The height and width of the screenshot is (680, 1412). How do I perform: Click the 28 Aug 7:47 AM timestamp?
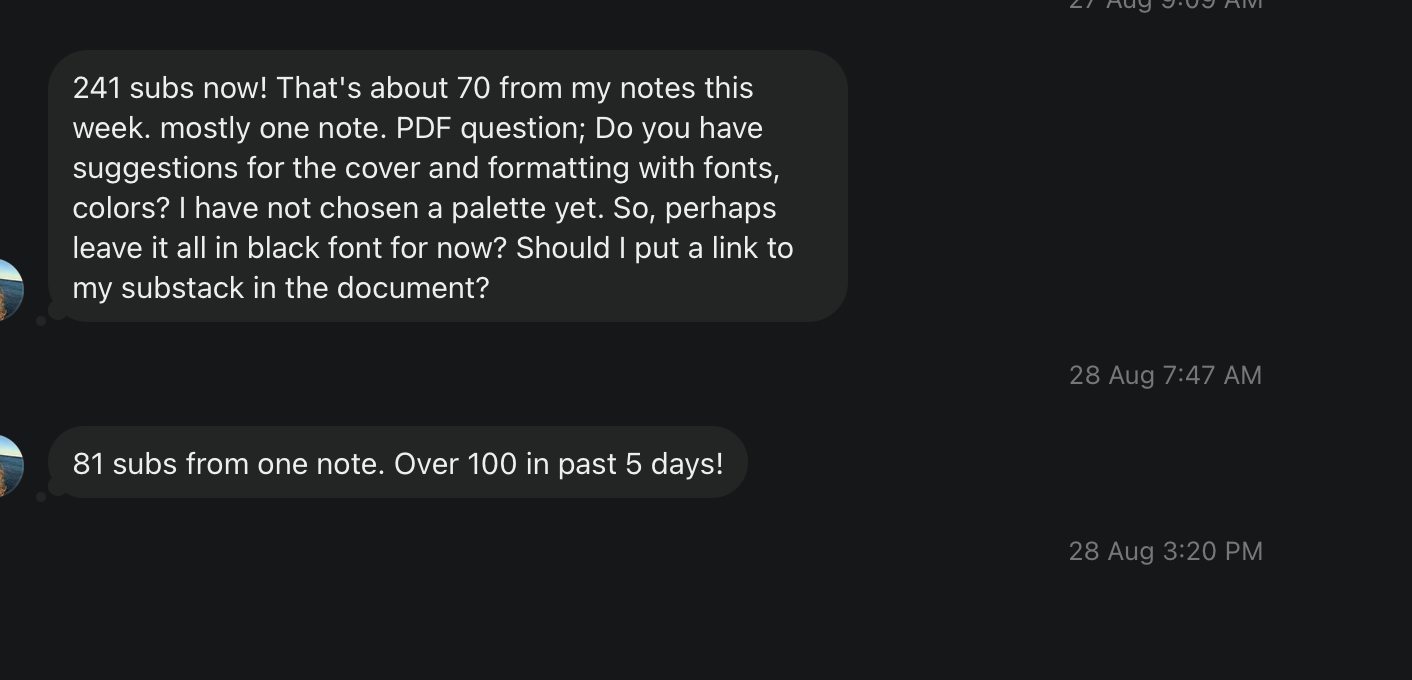click(x=1165, y=375)
